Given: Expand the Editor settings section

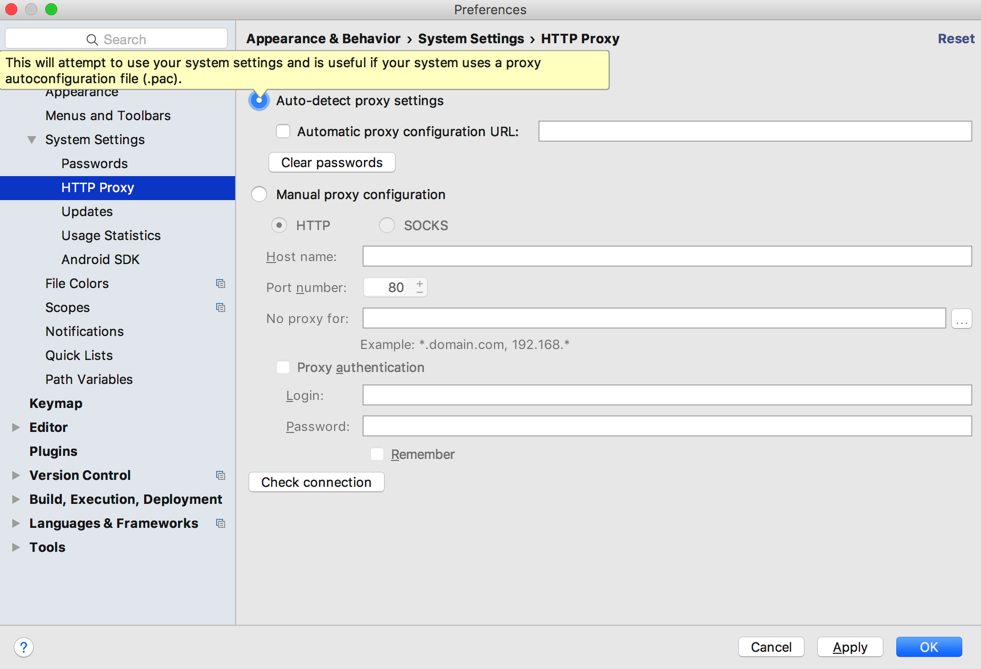Looking at the screenshot, I should coord(16,428).
